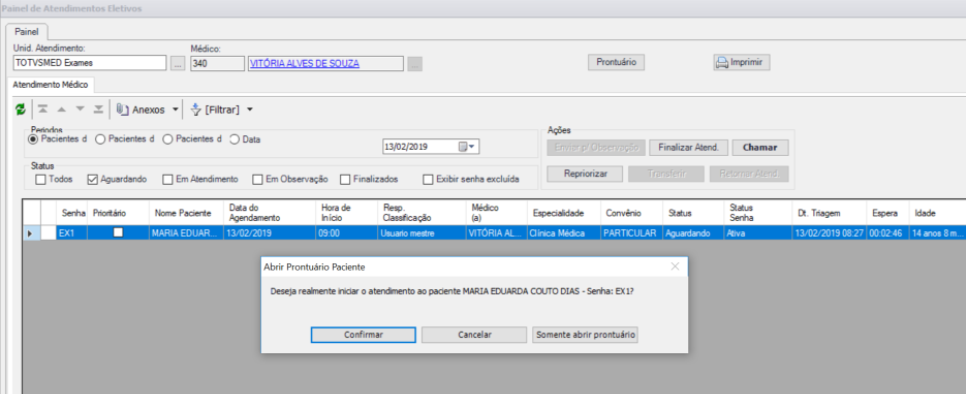This screenshot has width=966, height=394.
Task: Select the first Pacientes d radio button
Action: (33, 140)
